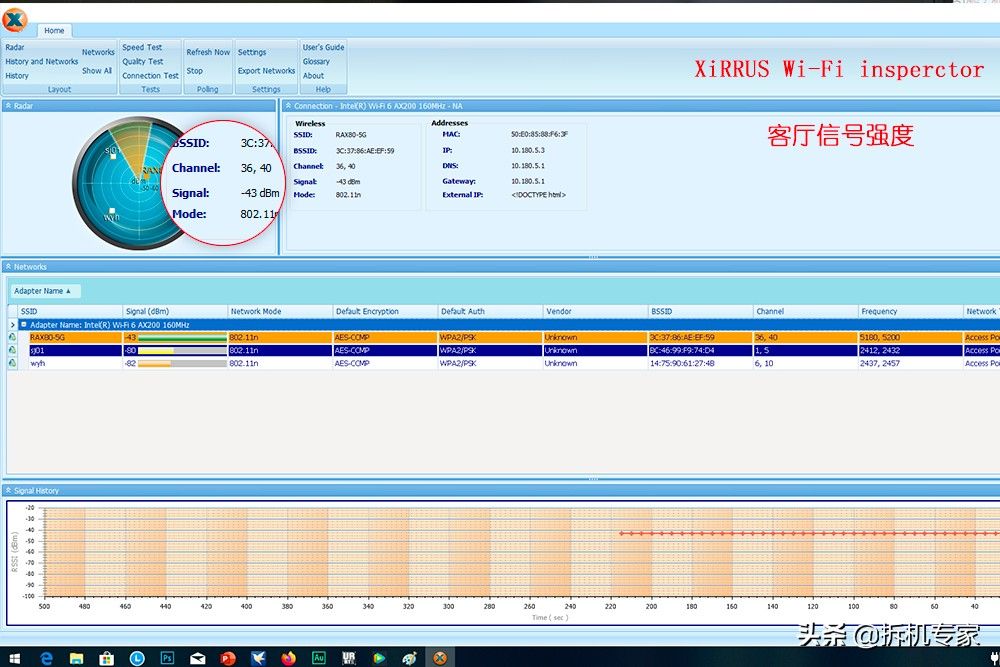Launch Firefox from the taskbar
This screenshot has width=1000, height=667.
289,657
